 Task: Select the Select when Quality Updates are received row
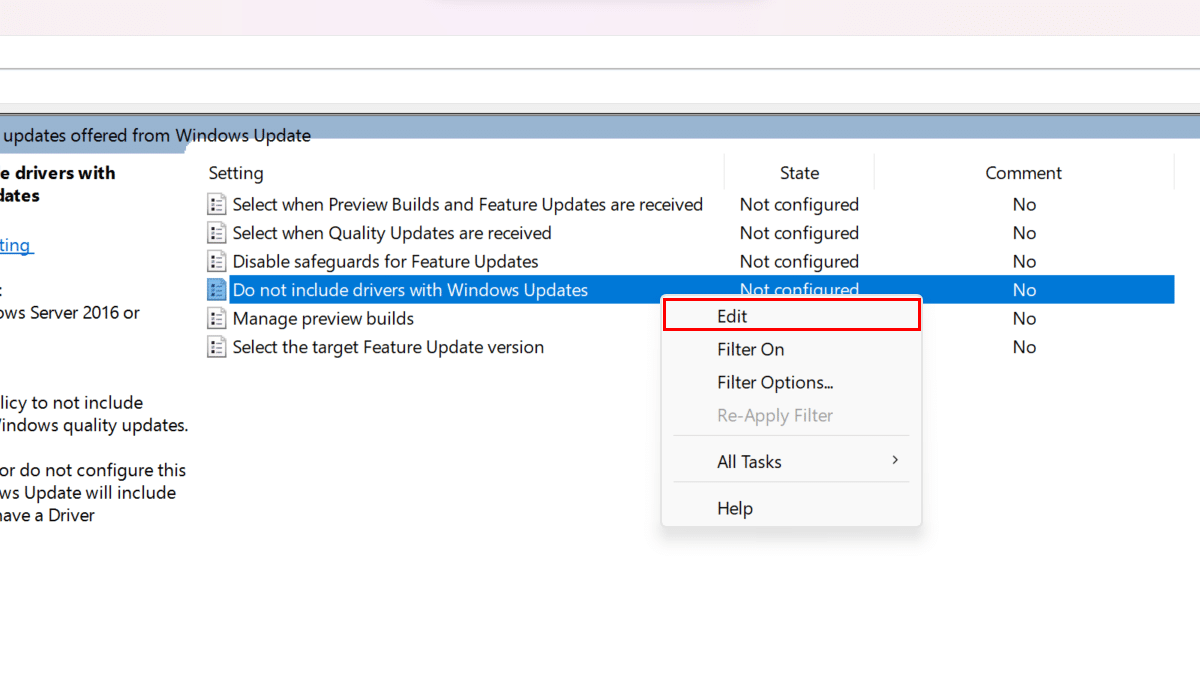click(x=392, y=233)
